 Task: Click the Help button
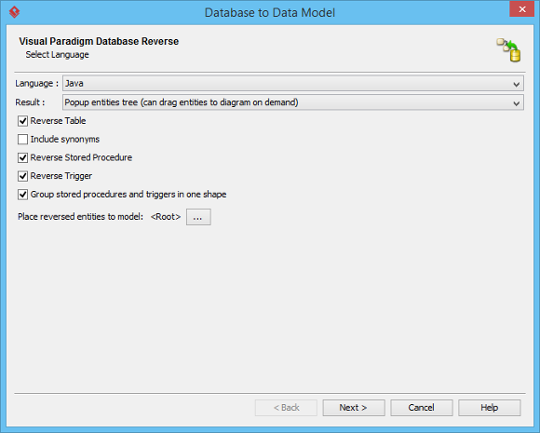(x=489, y=408)
